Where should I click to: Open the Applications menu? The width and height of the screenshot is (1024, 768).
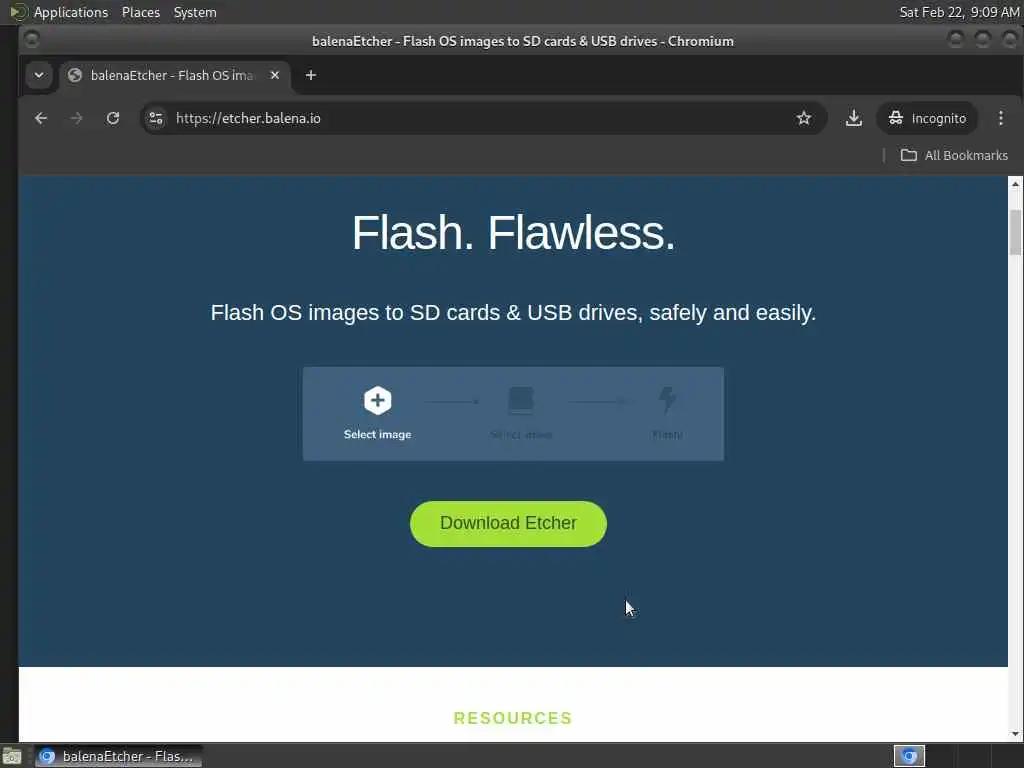coord(71,12)
